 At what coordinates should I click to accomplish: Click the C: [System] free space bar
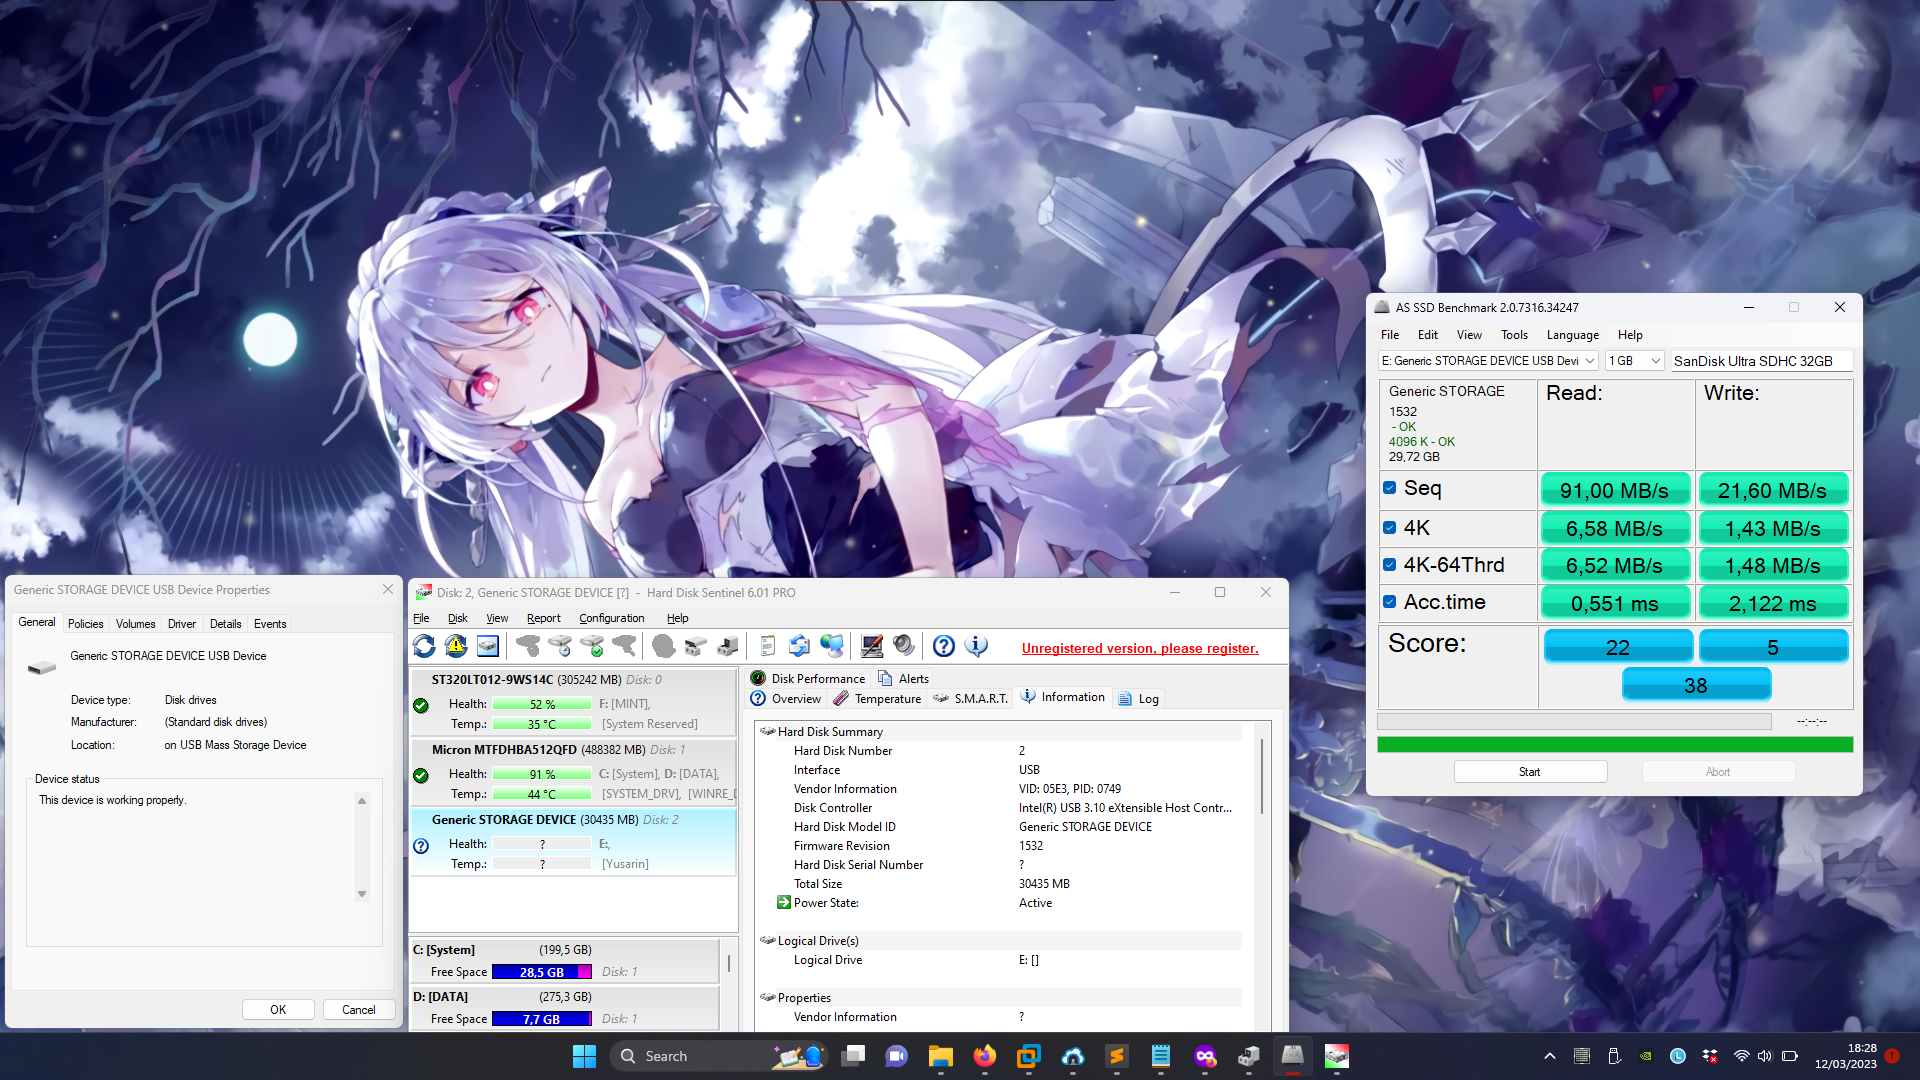tap(542, 972)
